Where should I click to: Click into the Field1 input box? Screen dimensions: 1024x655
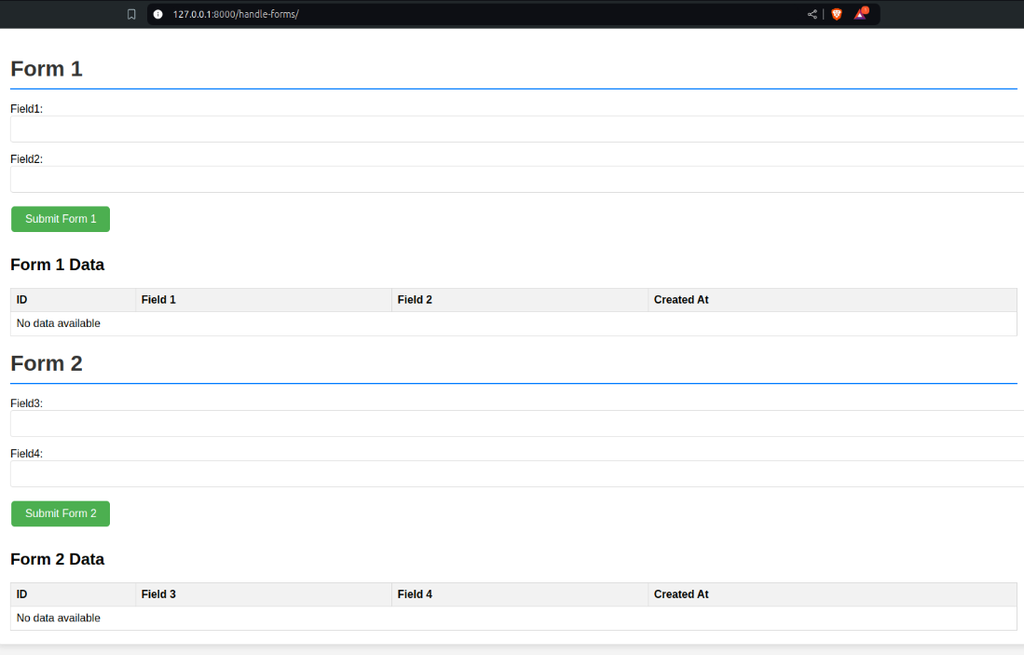point(517,129)
